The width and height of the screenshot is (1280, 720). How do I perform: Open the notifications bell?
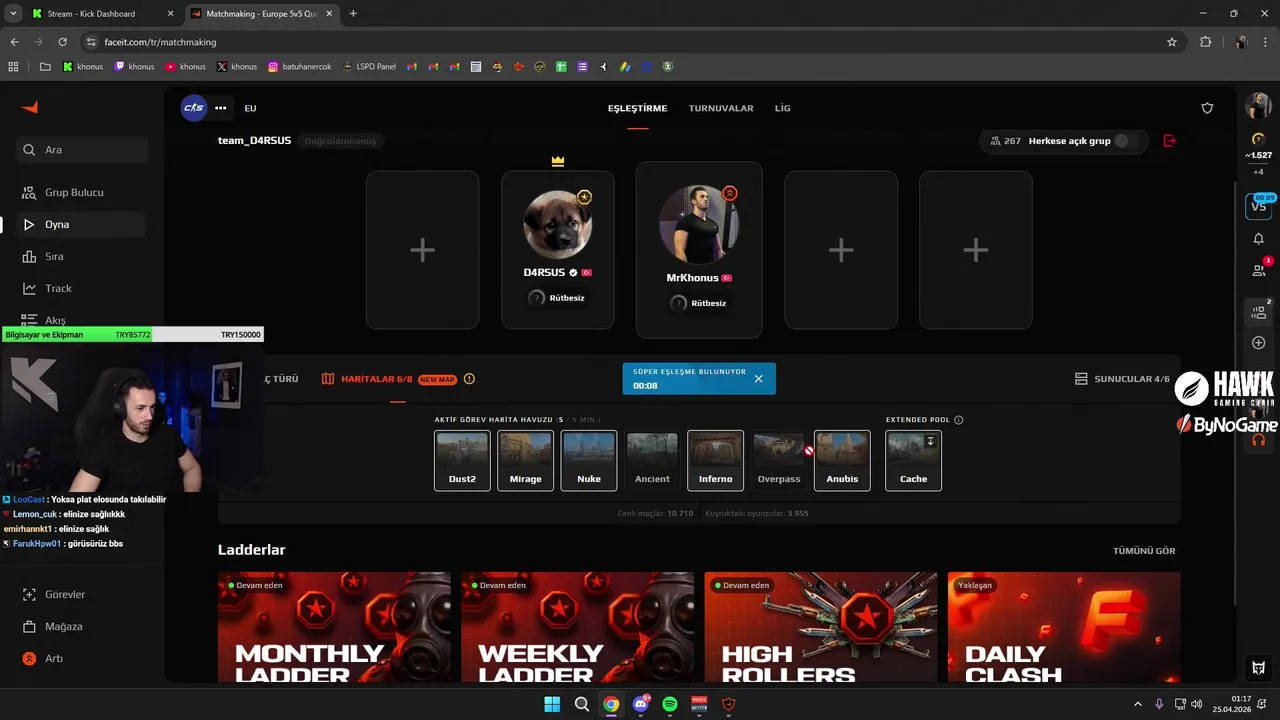[1258, 239]
